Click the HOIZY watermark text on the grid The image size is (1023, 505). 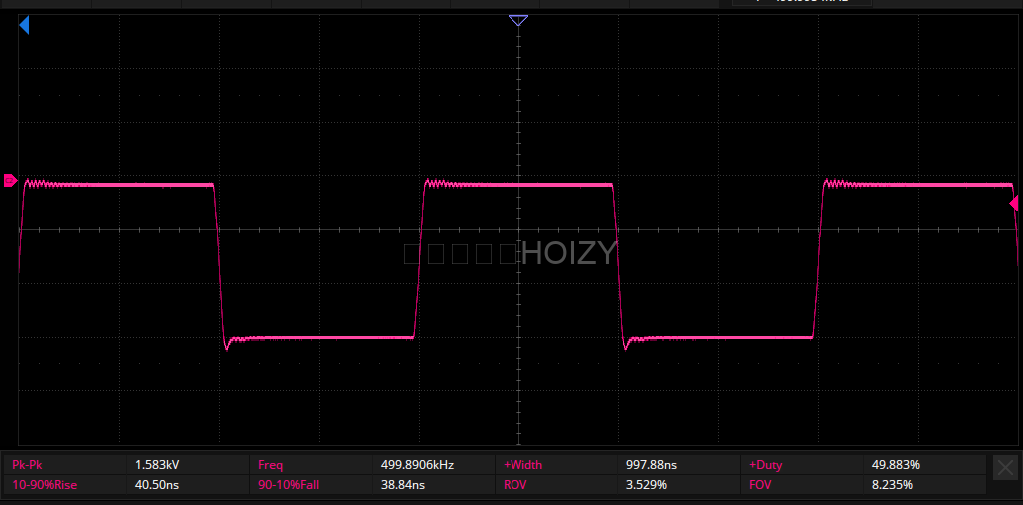point(568,254)
